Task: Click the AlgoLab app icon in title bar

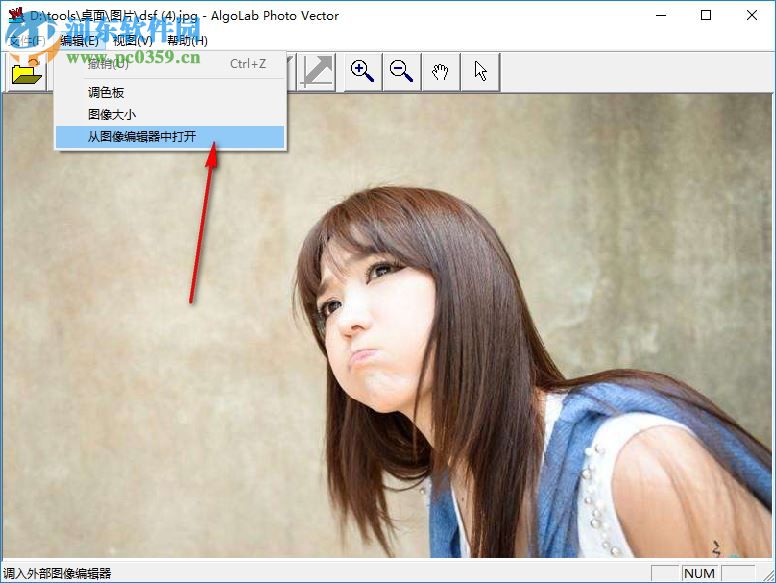Action: coord(16,15)
